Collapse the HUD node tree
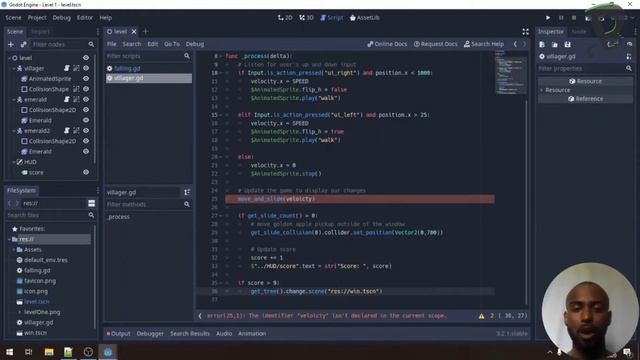Image resolution: width=640 pixels, height=360 pixels. (x=14, y=162)
